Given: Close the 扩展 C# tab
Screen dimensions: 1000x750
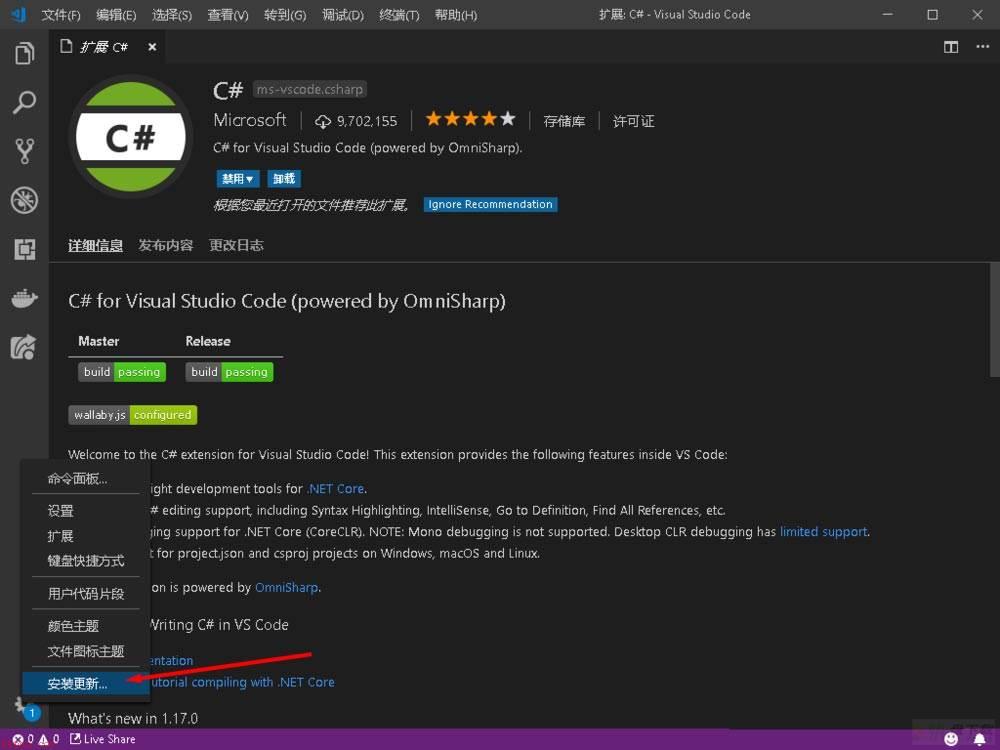Looking at the screenshot, I should [152, 47].
